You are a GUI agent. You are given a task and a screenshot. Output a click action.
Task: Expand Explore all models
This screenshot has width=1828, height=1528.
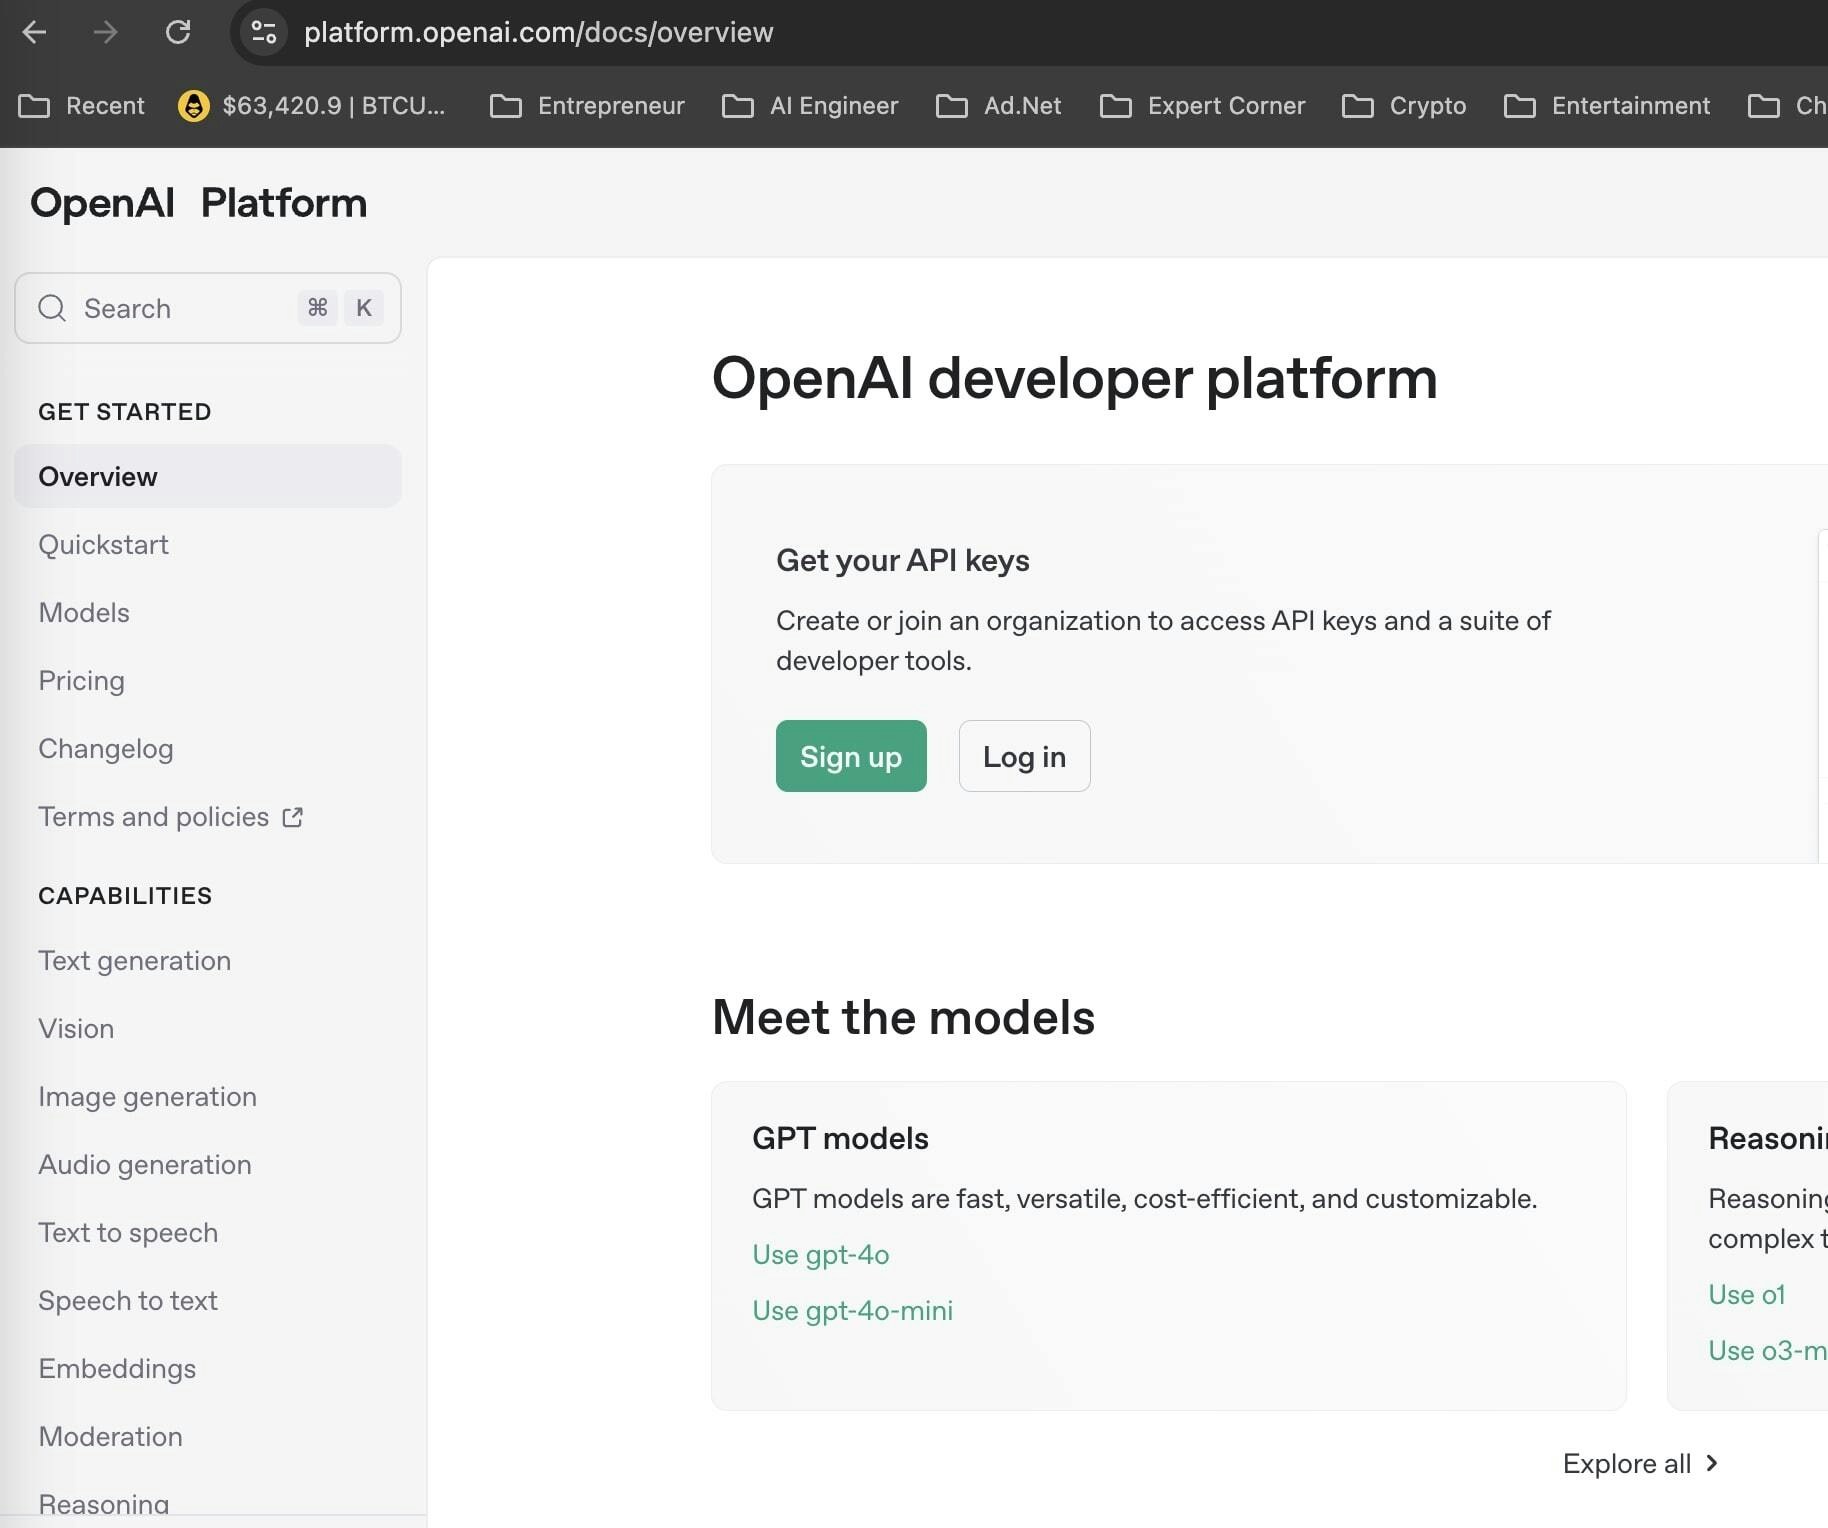coord(1639,1463)
